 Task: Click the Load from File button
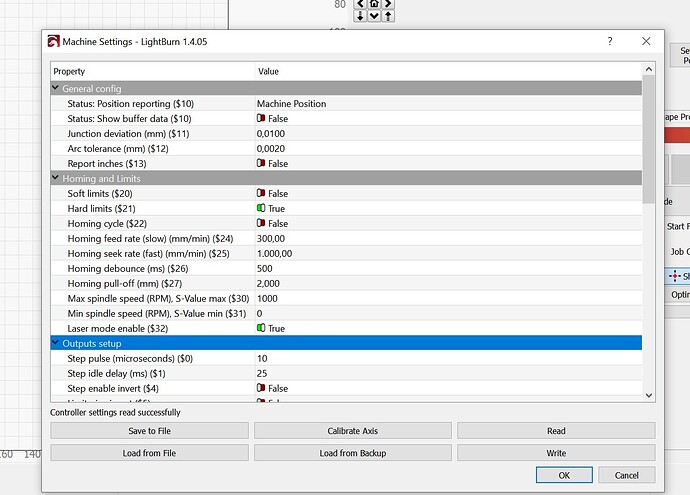click(x=149, y=453)
